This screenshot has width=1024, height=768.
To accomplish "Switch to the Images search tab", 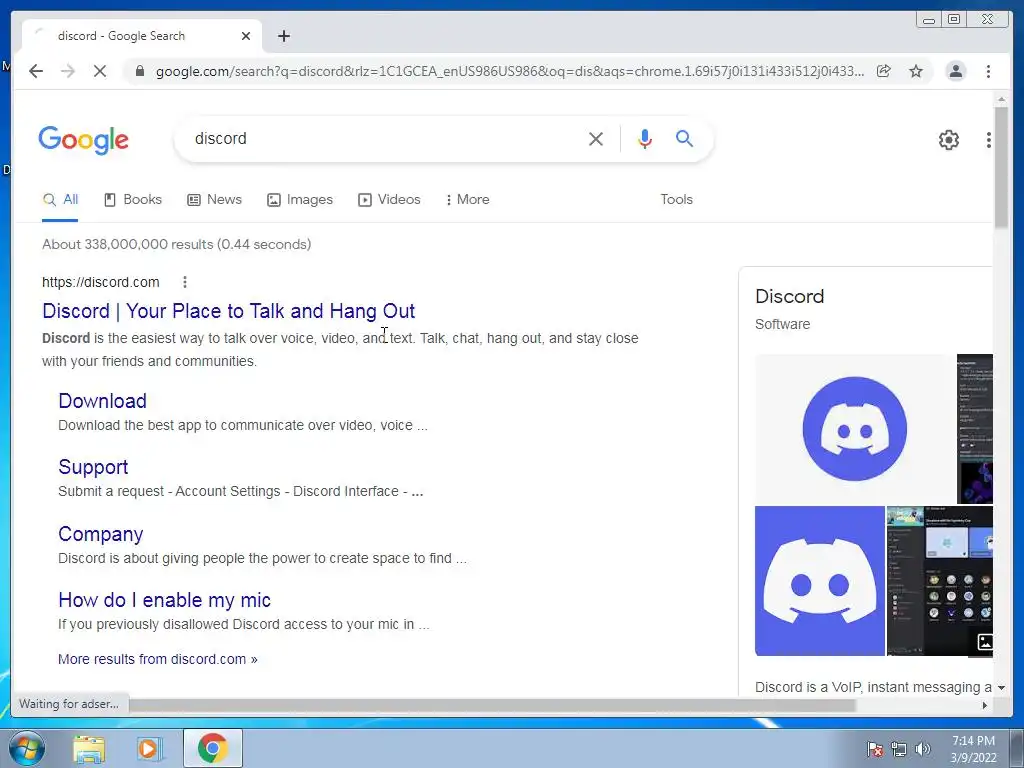I will click(300, 200).
